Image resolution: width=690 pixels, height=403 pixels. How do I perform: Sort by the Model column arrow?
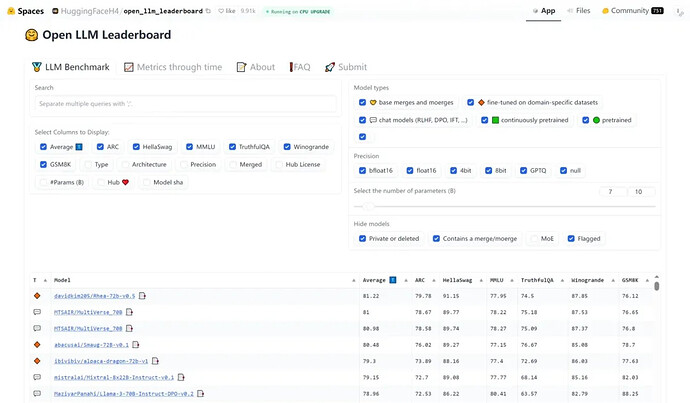click(354, 280)
